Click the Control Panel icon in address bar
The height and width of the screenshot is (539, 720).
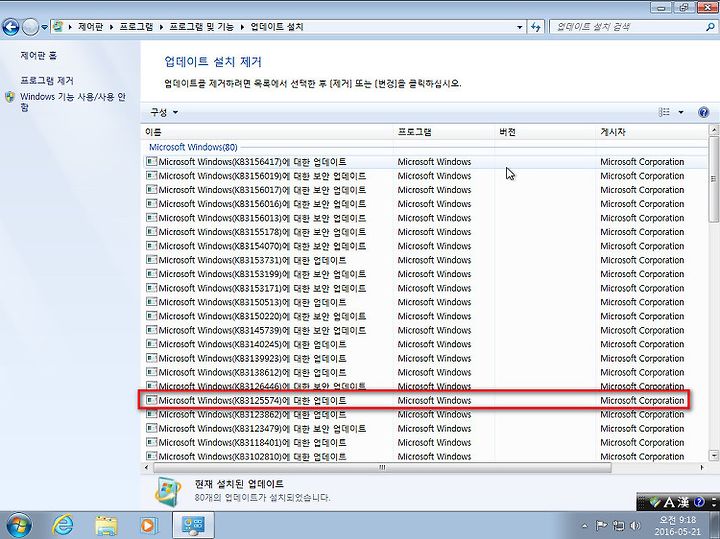pos(58,27)
